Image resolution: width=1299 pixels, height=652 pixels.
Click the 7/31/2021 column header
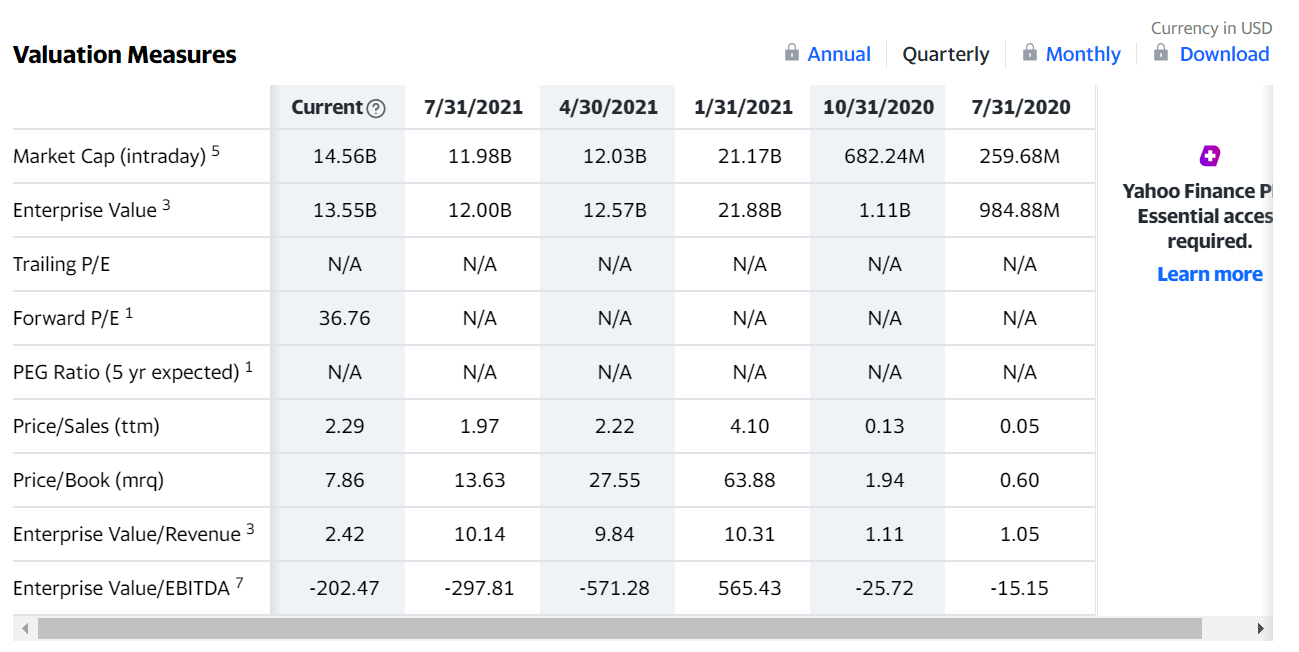[474, 107]
